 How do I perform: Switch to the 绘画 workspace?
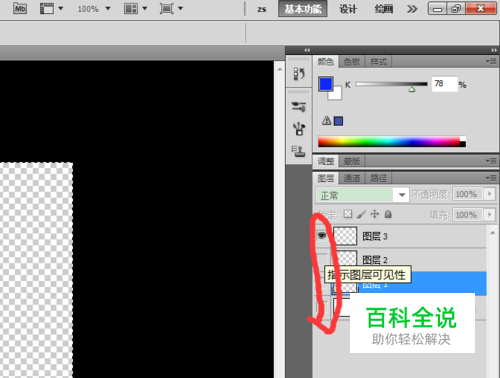[384, 9]
